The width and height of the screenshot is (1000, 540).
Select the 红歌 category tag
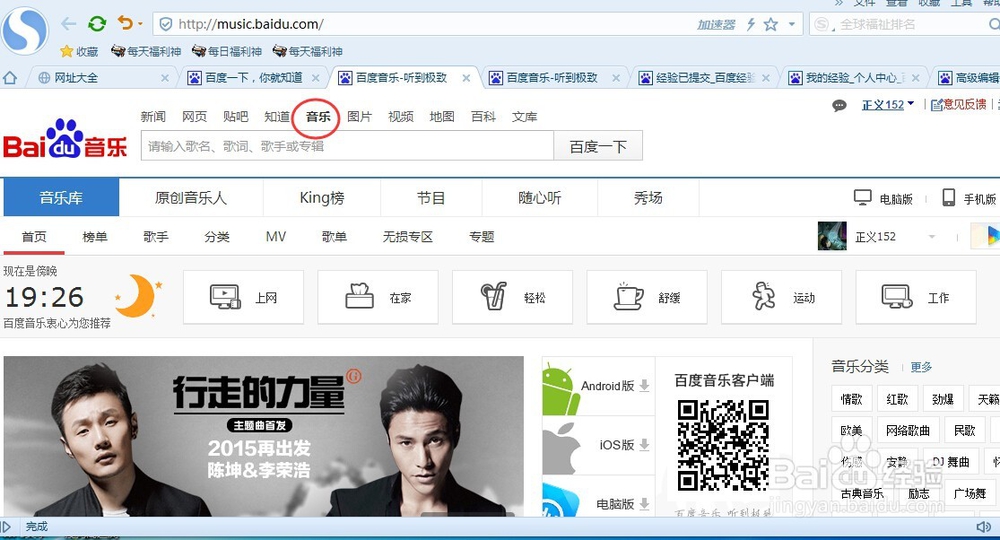point(897,399)
